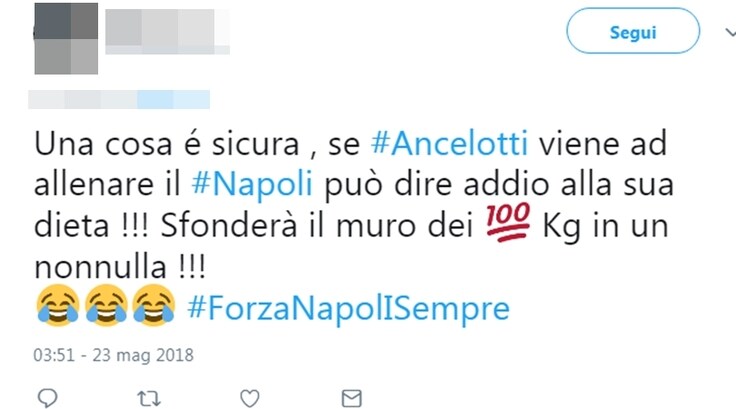The width and height of the screenshot is (736, 409).
Task: Click the first laughing-crying emoji
Action: (x=58, y=305)
